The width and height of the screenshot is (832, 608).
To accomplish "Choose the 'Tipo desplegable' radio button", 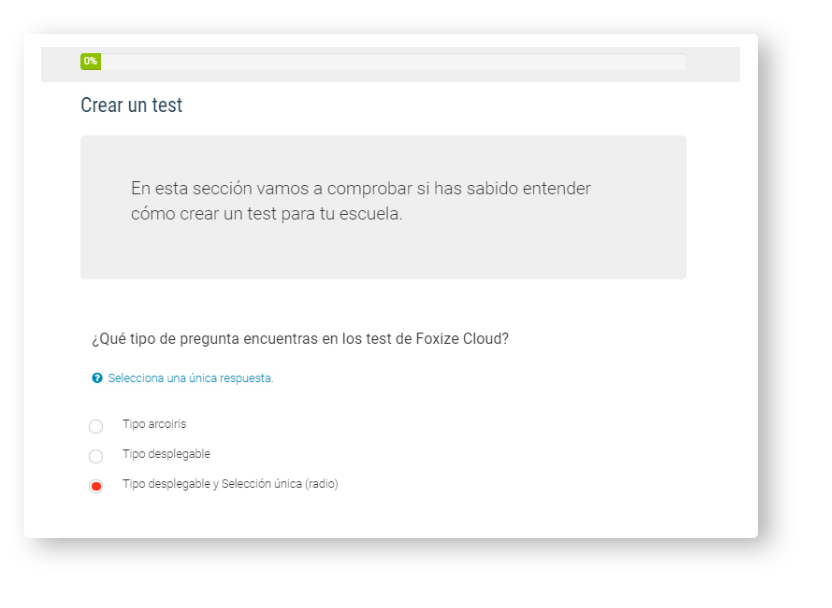I will (96, 456).
